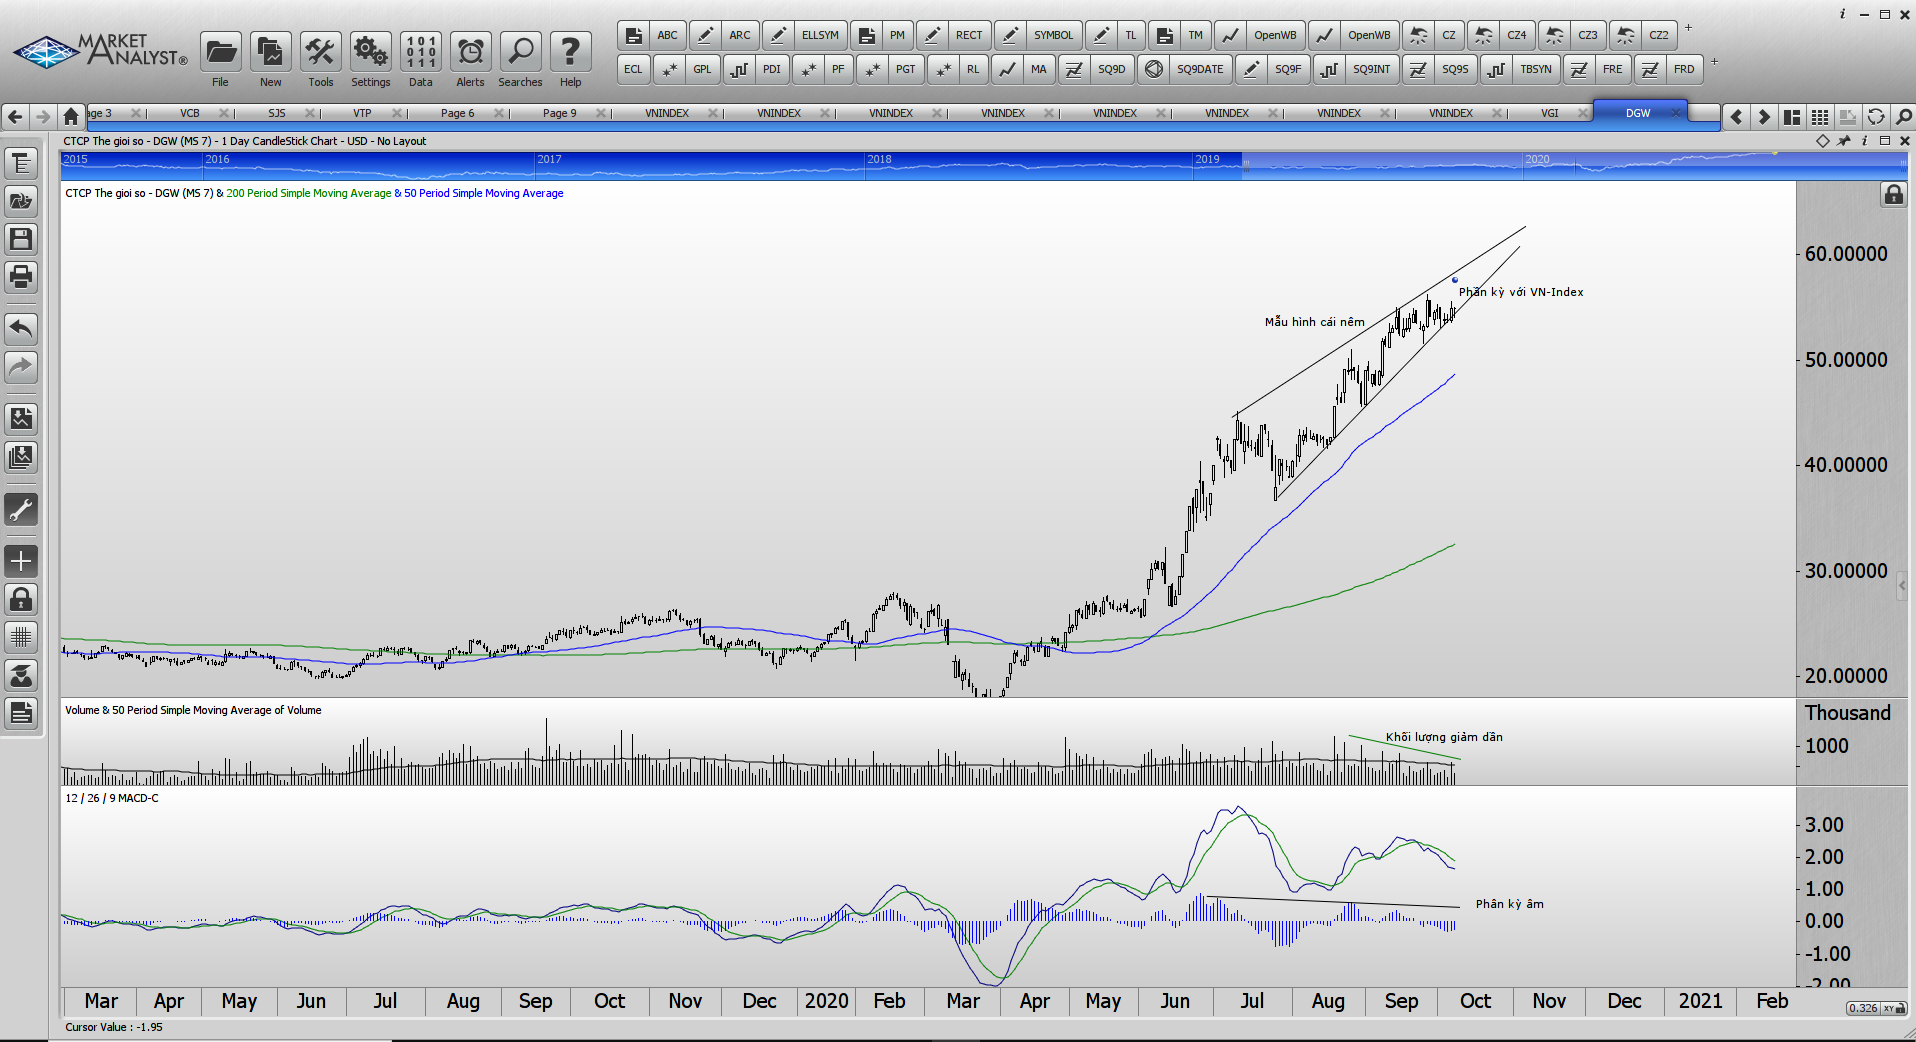Click the print icon in left sidebar
The width and height of the screenshot is (1916, 1042).
coord(21,277)
